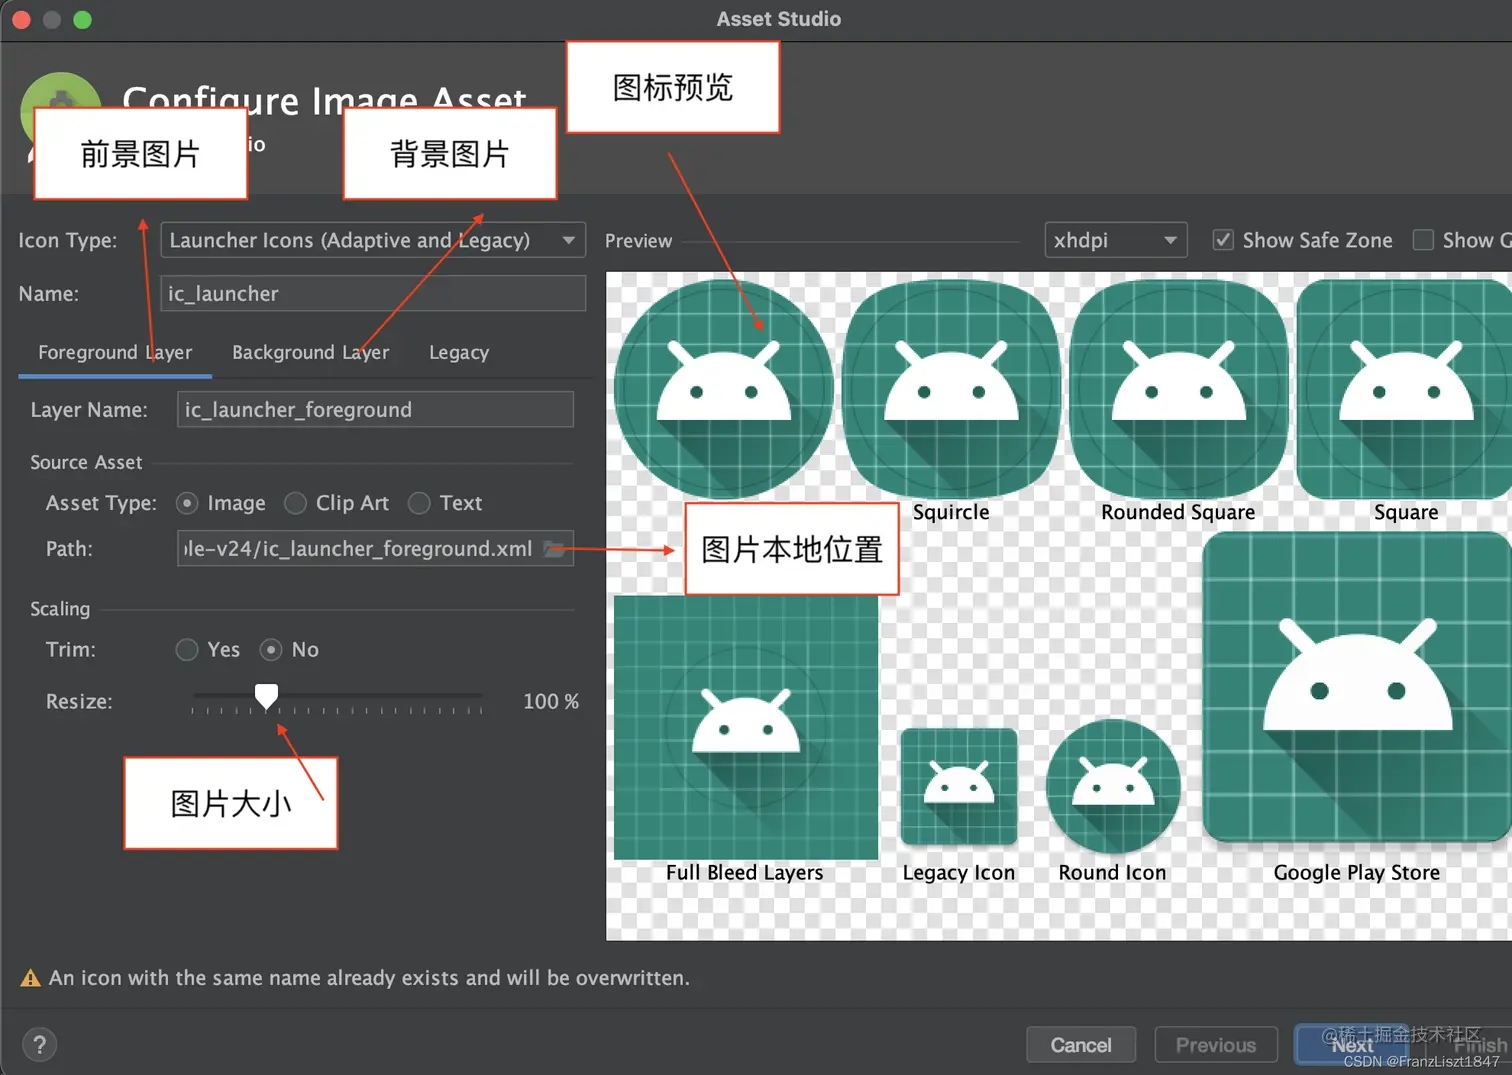Edit the Layer Name field
Viewport: 1512px width, 1075px height.
[375, 409]
